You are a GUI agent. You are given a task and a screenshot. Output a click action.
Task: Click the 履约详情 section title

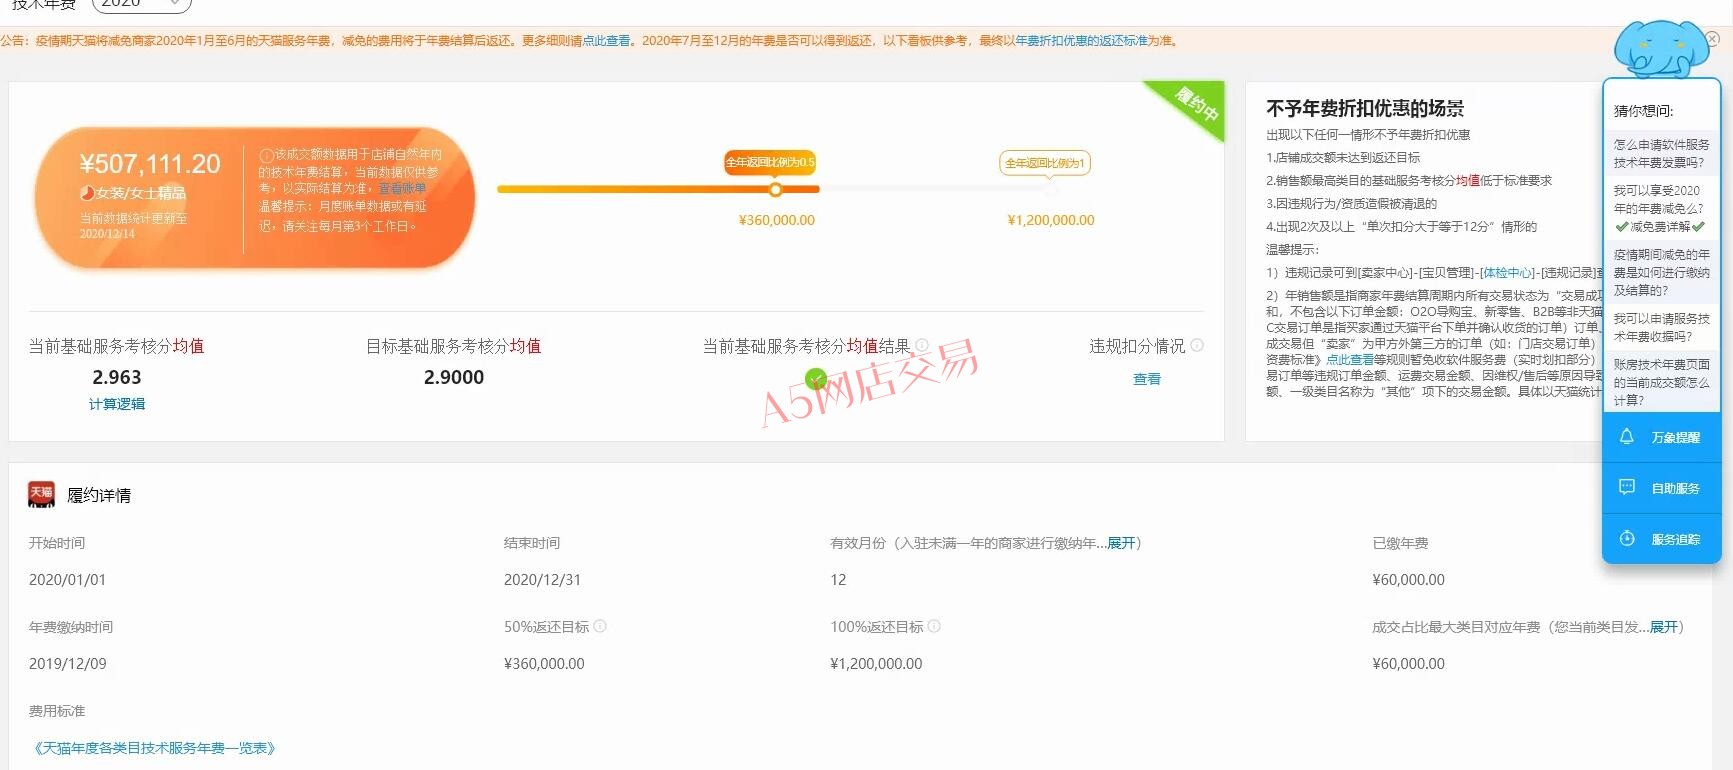click(x=99, y=495)
